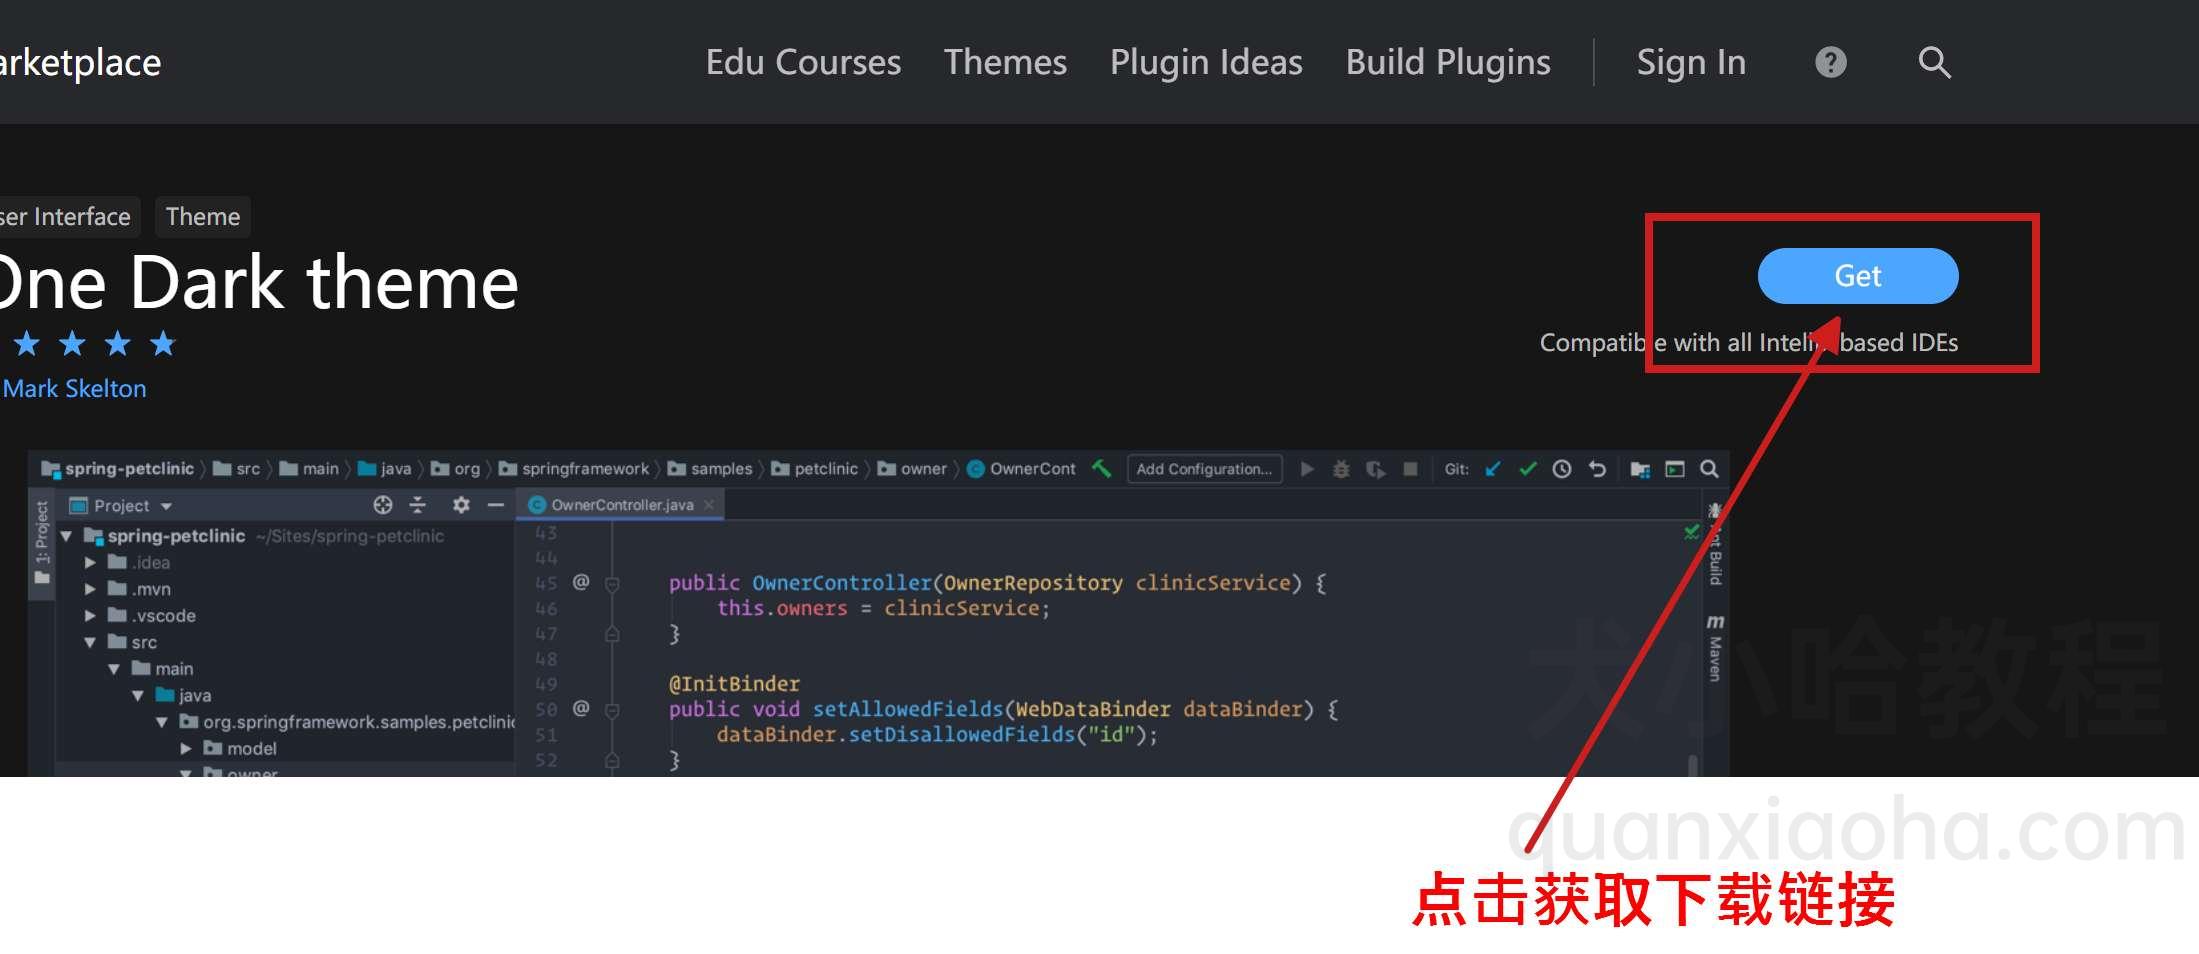Hide Project panel with minus icon
The image size is (2199, 954).
495,505
